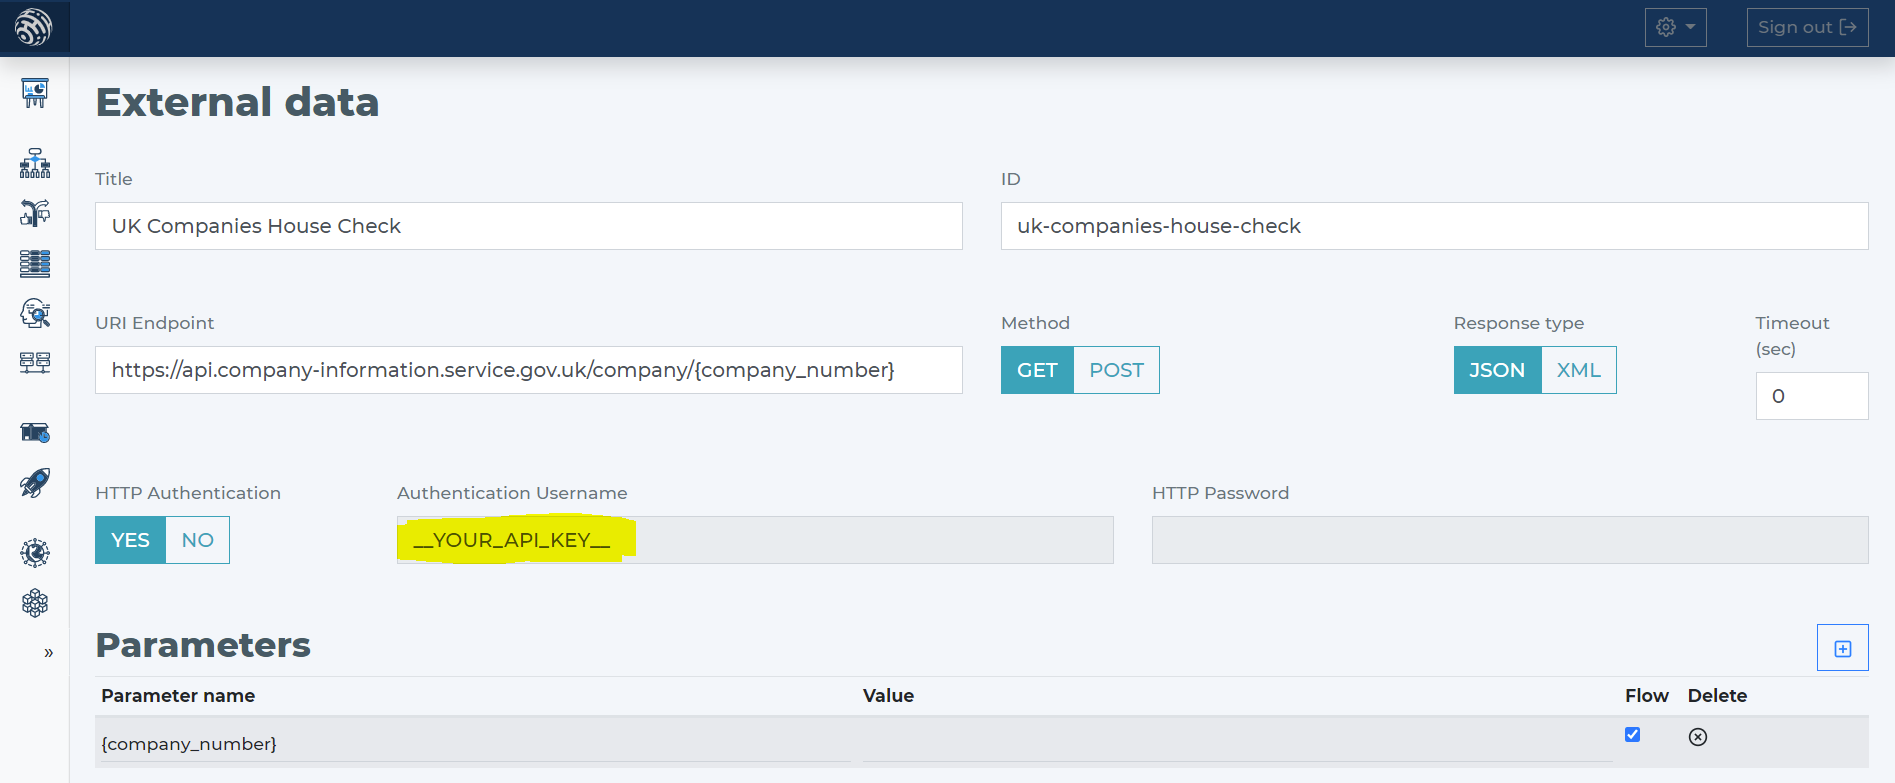
Task: Open the presentation chart dashboard icon
Action: (x=35, y=94)
